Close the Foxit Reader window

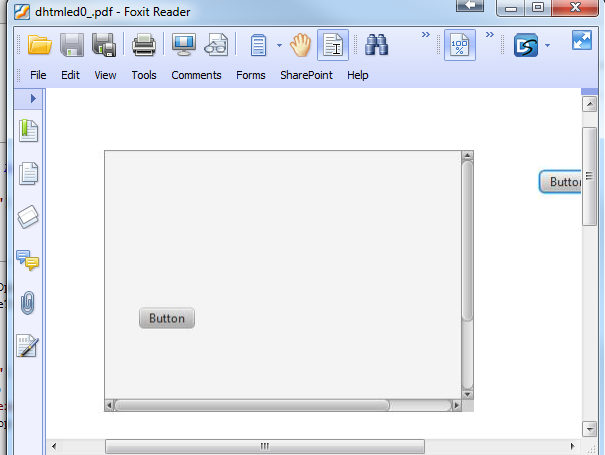click(x=575, y=8)
